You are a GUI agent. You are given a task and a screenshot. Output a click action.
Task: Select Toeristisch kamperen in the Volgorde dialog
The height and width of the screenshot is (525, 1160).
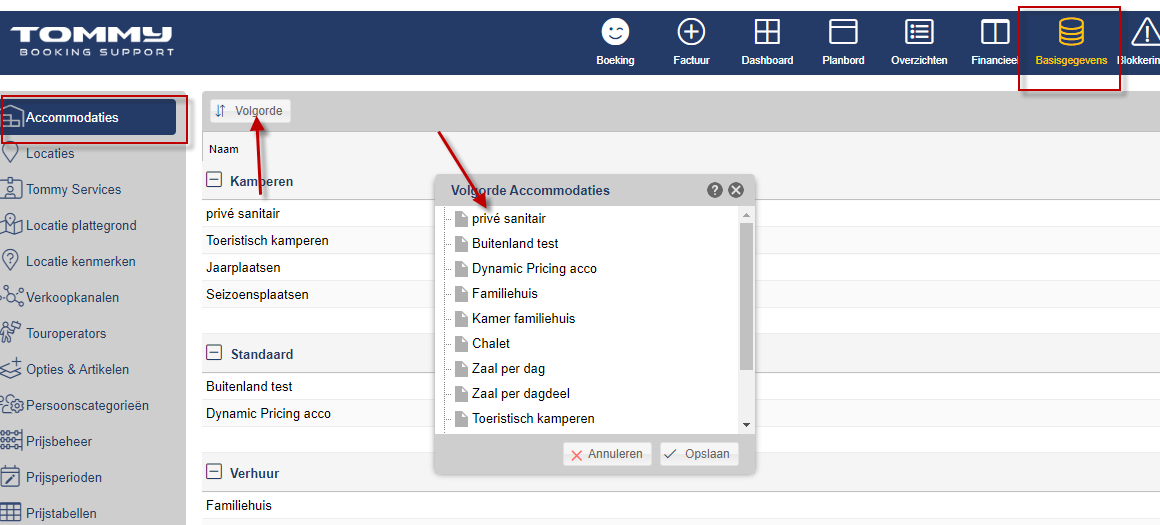click(533, 419)
